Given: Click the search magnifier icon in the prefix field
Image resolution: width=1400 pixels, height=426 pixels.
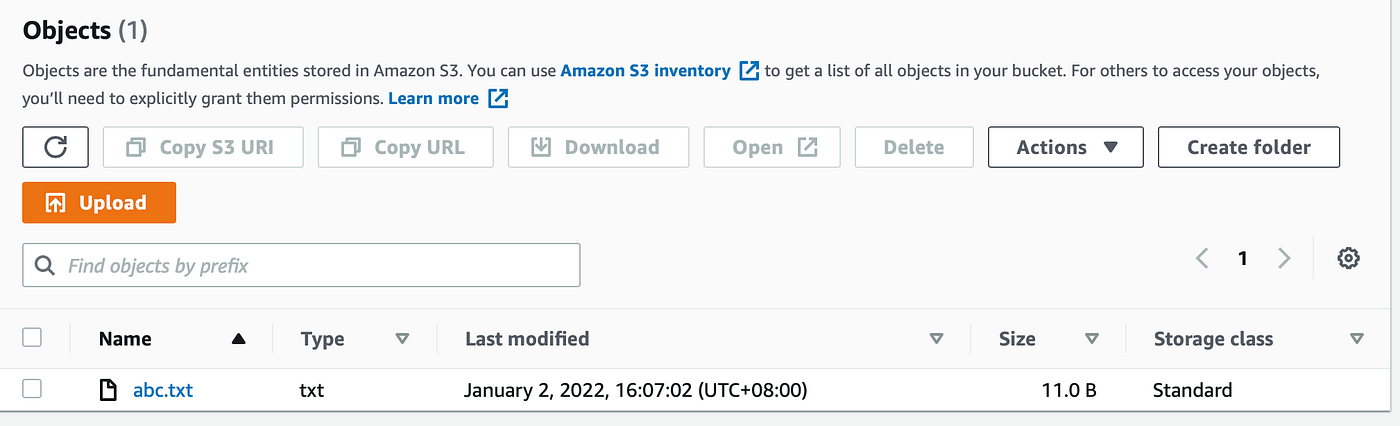Looking at the screenshot, I should [44, 266].
